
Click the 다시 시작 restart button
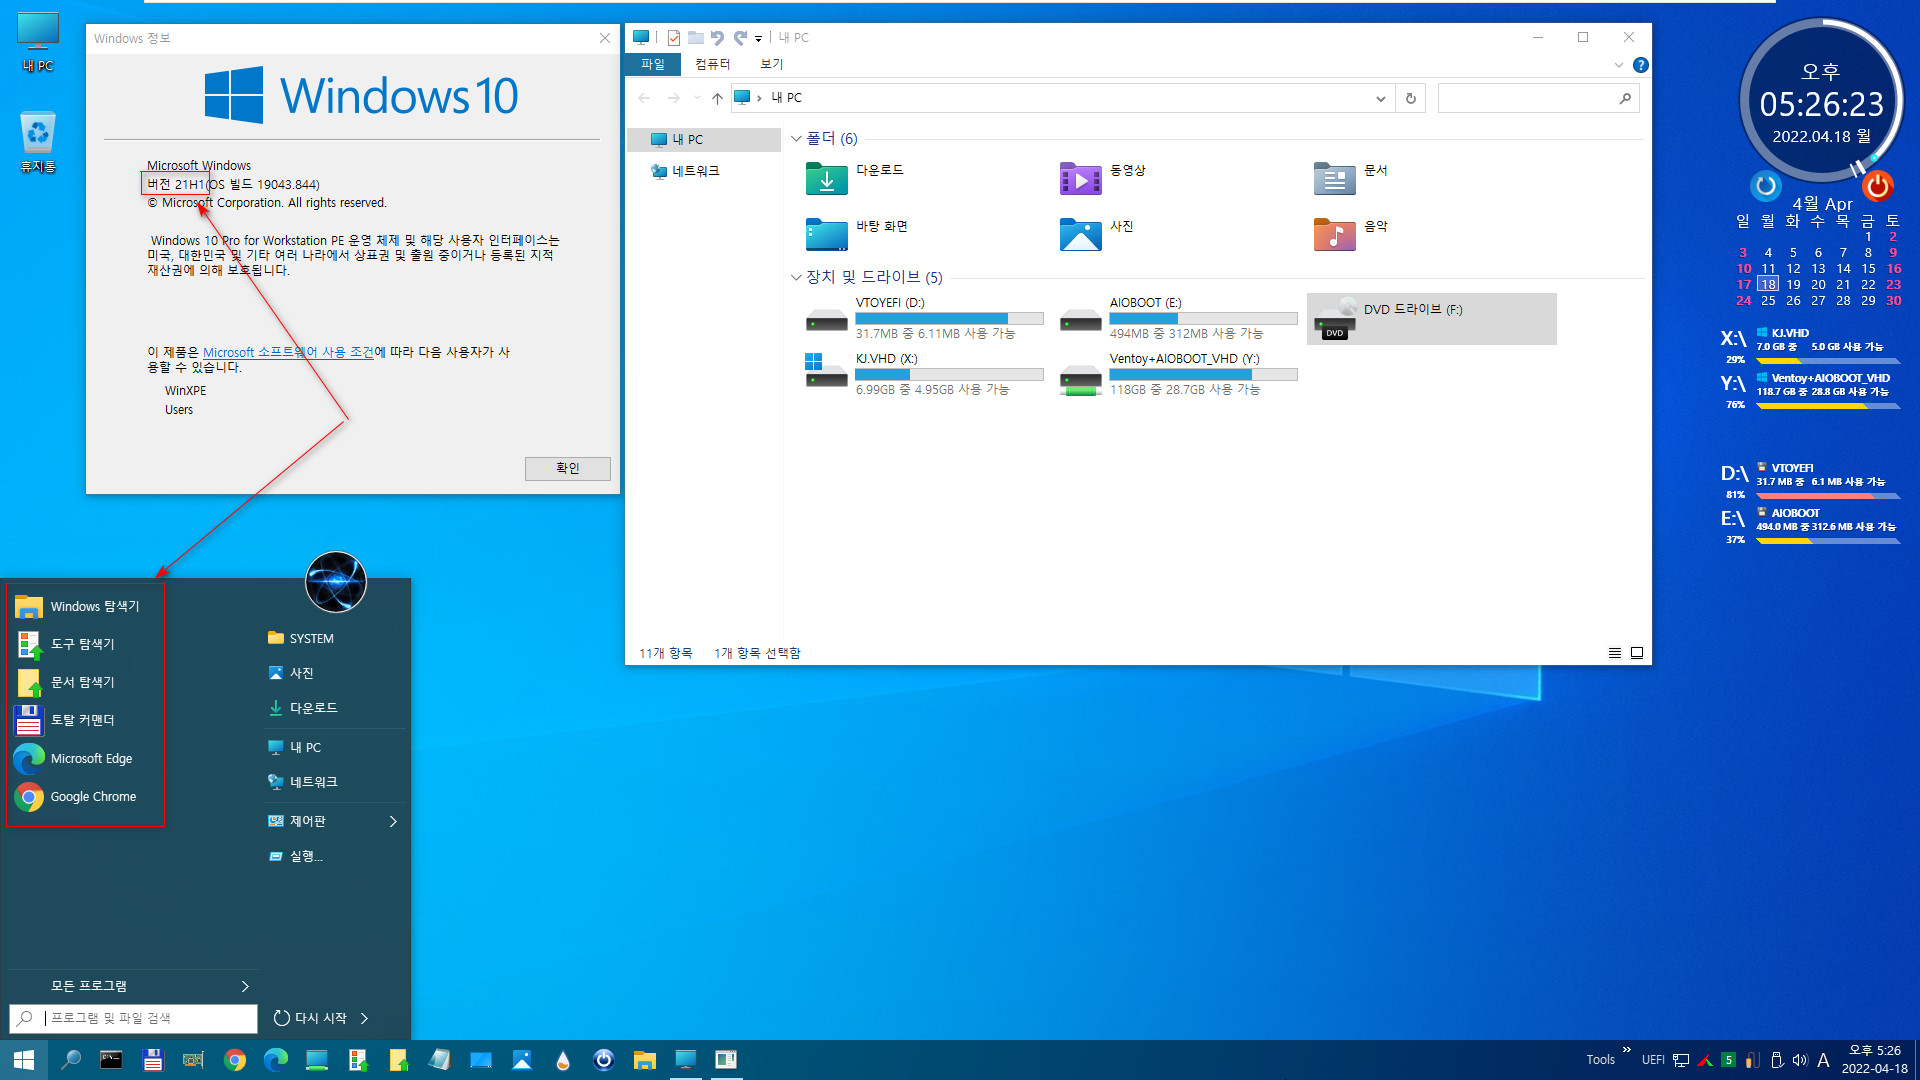click(x=310, y=1018)
